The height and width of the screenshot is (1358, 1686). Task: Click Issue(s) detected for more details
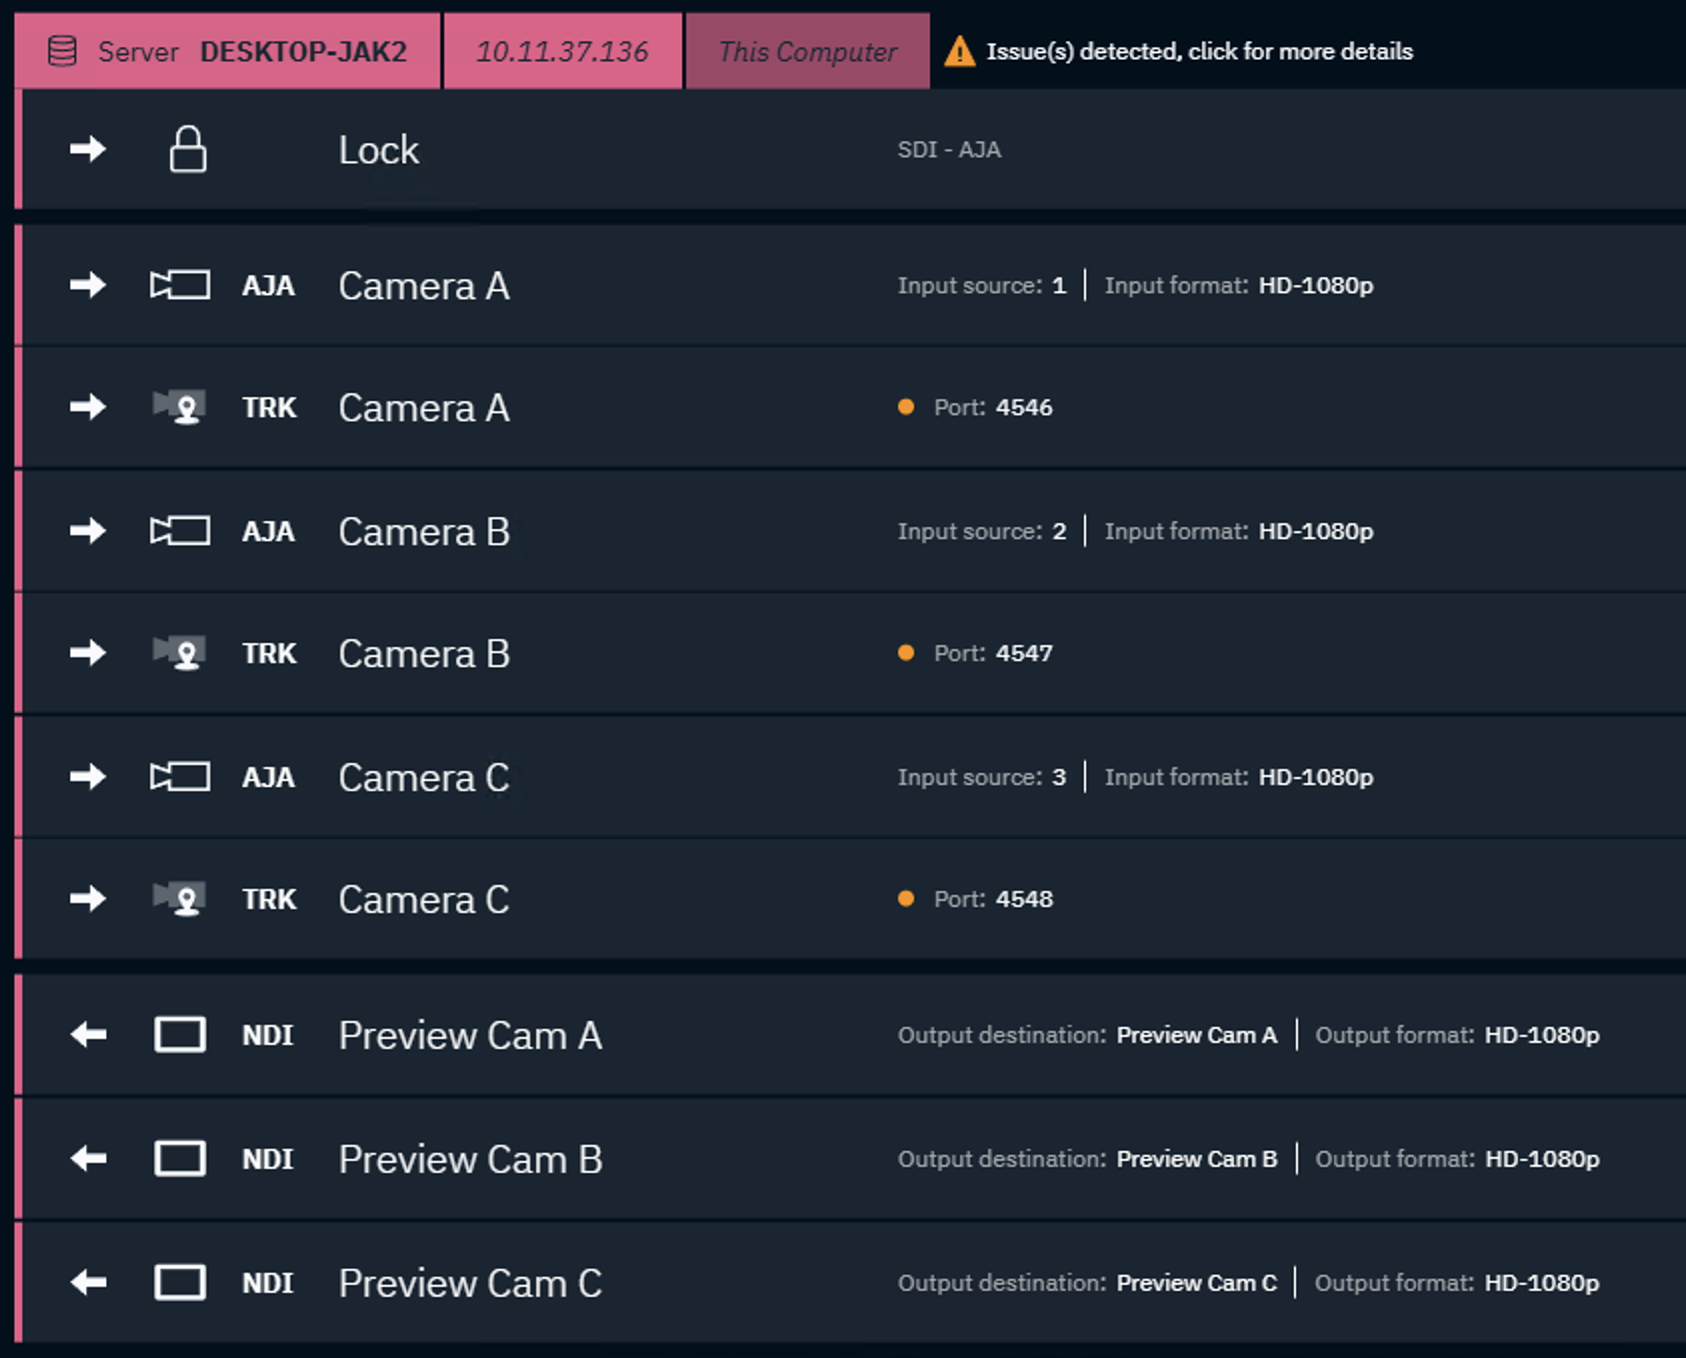pyautogui.click(x=1199, y=51)
